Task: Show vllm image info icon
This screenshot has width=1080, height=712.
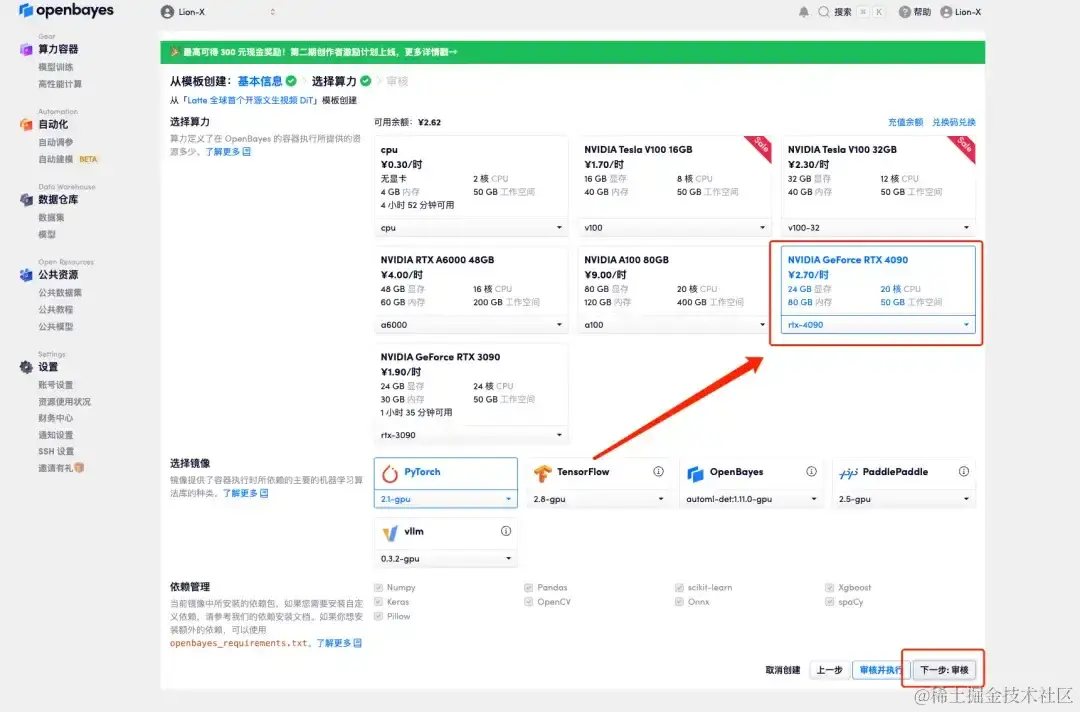Action: (x=506, y=531)
